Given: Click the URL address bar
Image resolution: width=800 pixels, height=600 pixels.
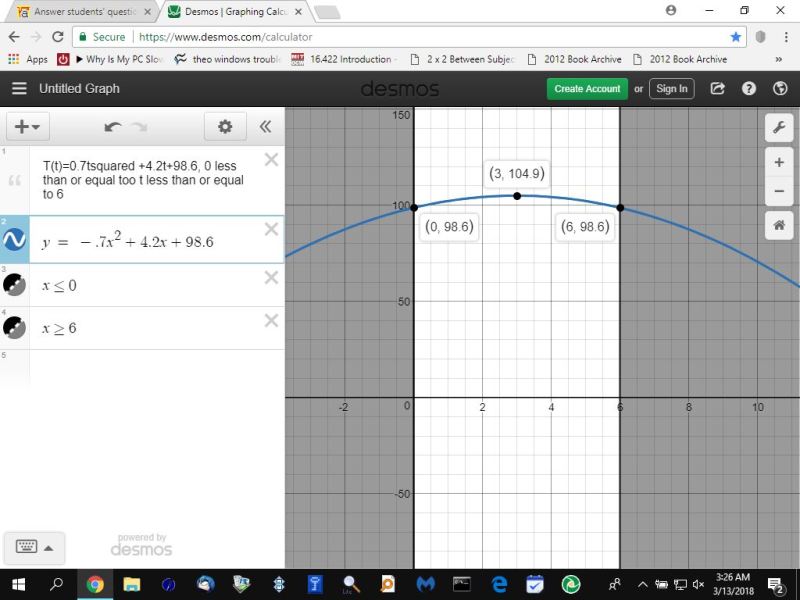Looking at the screenshot, I should pos(408,37).
